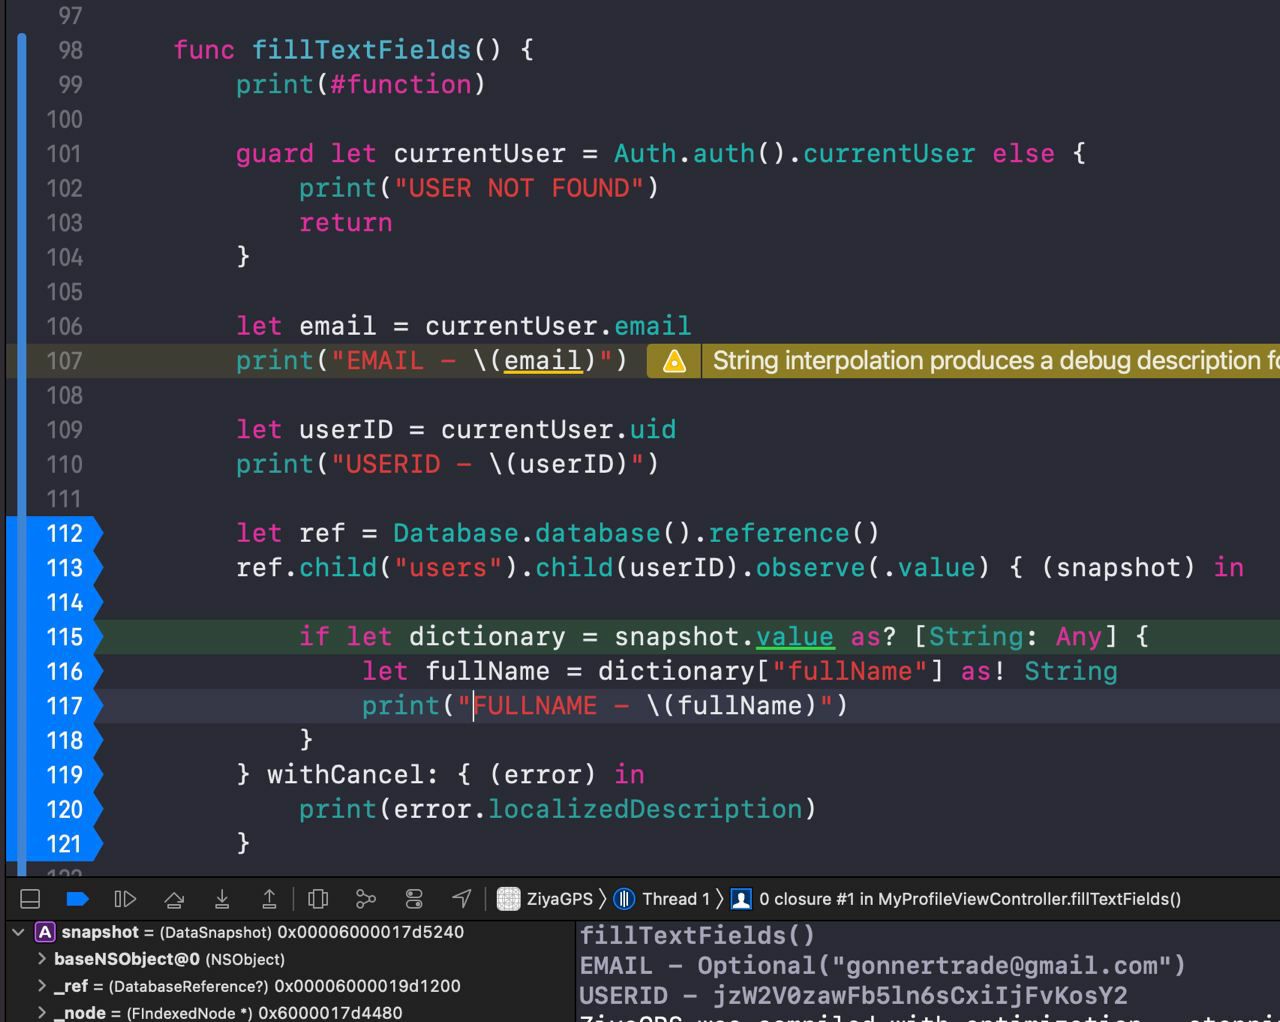Click the underlined 'value' property on line 115
The width and height of the screenshot is (1280, 1022).
point(794,637)
